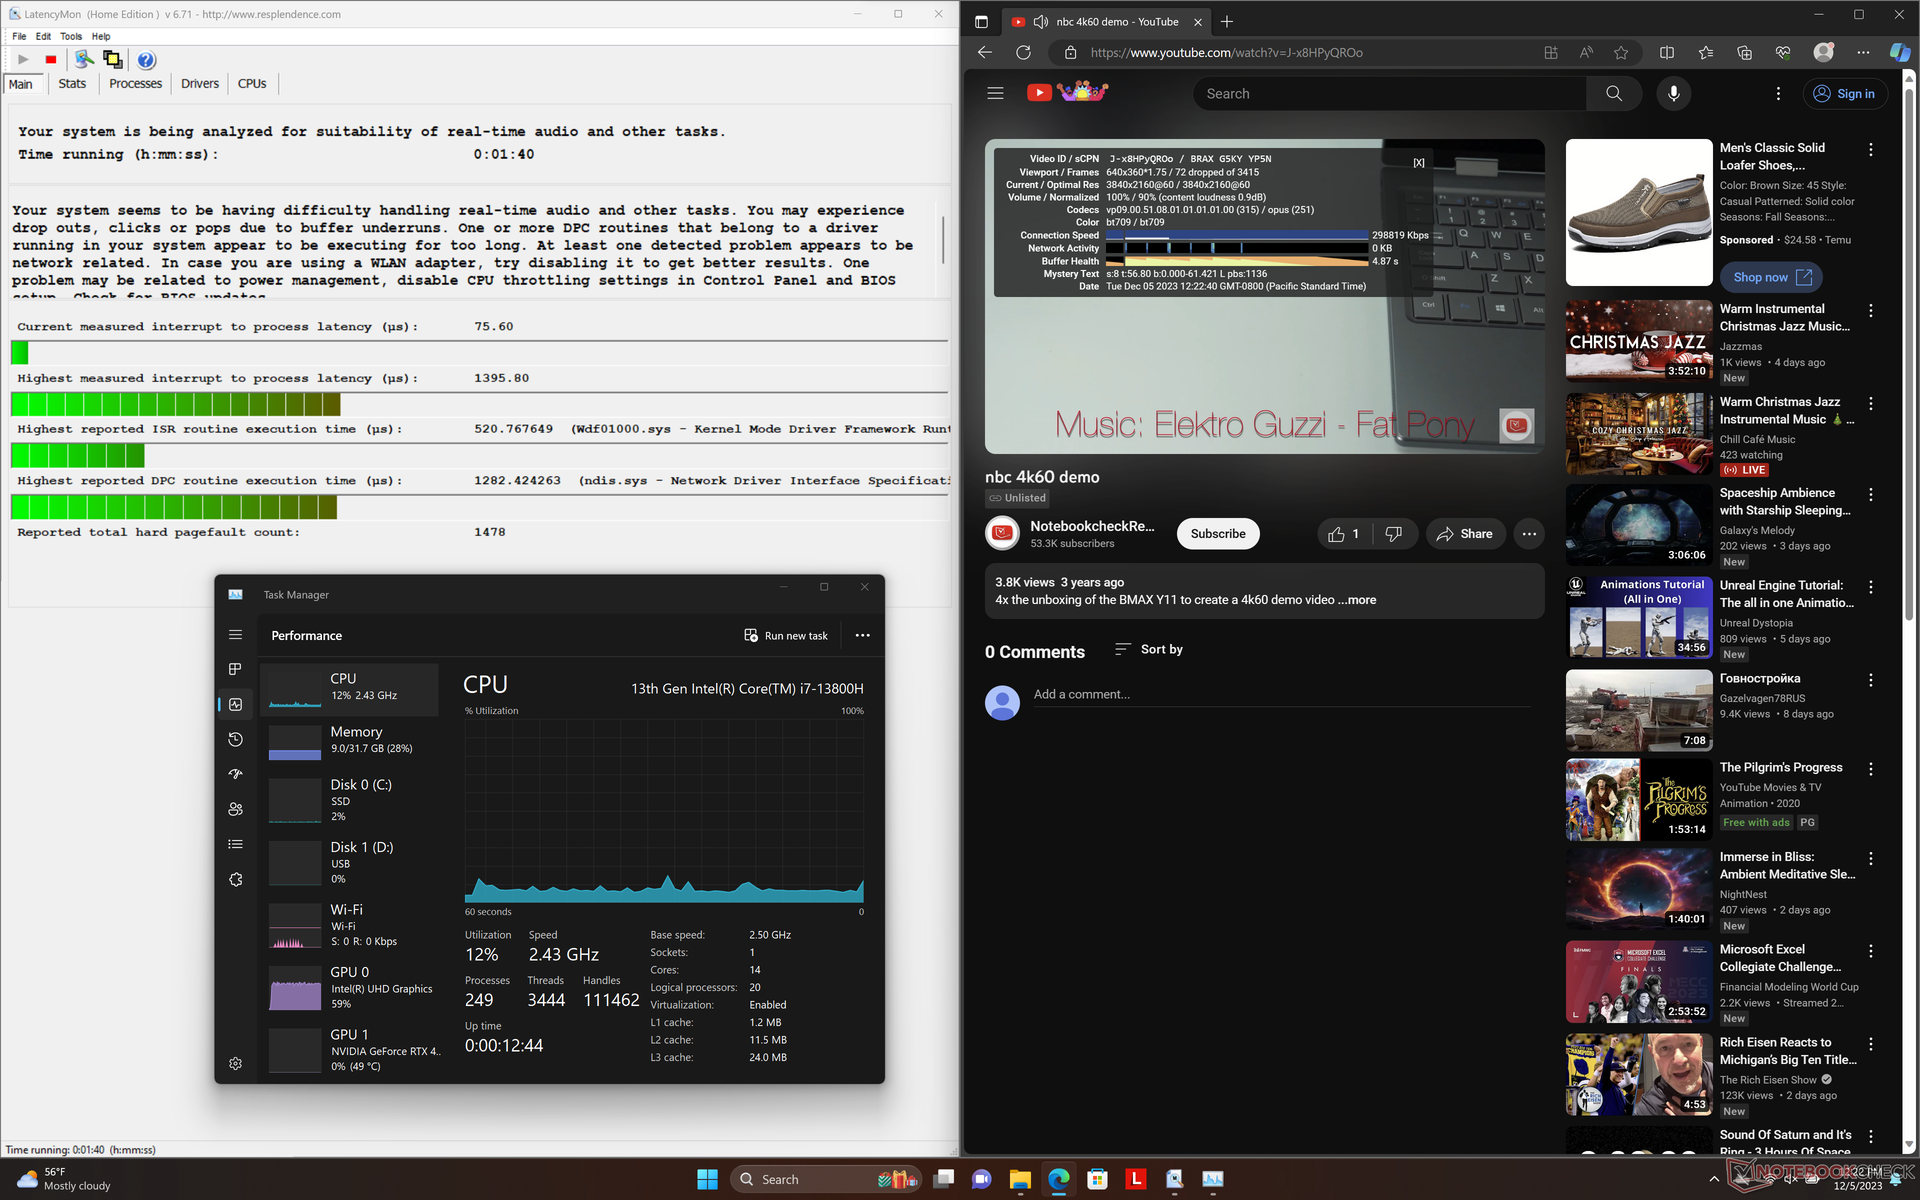Click Share button under video
The image size is (1920, 1200).
click(1465, 534)
